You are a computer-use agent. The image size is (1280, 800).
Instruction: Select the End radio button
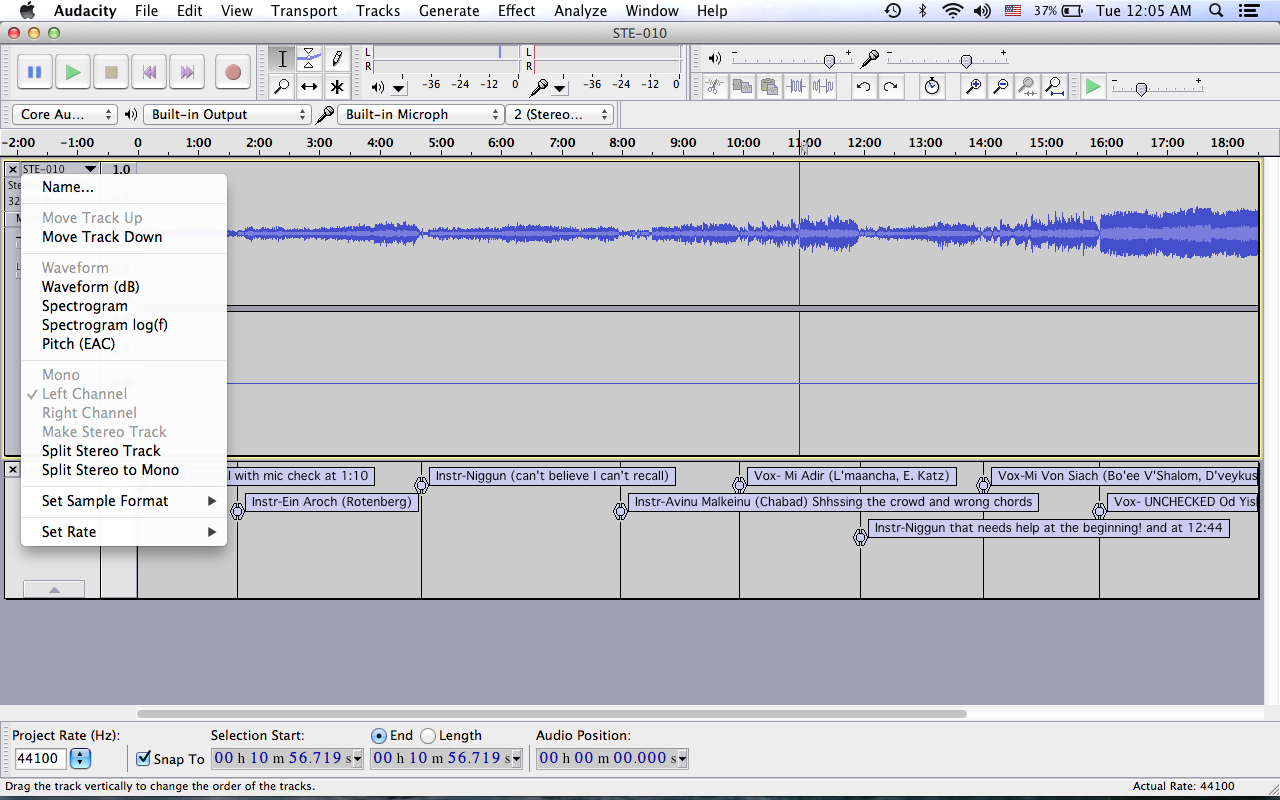point(378,736)
